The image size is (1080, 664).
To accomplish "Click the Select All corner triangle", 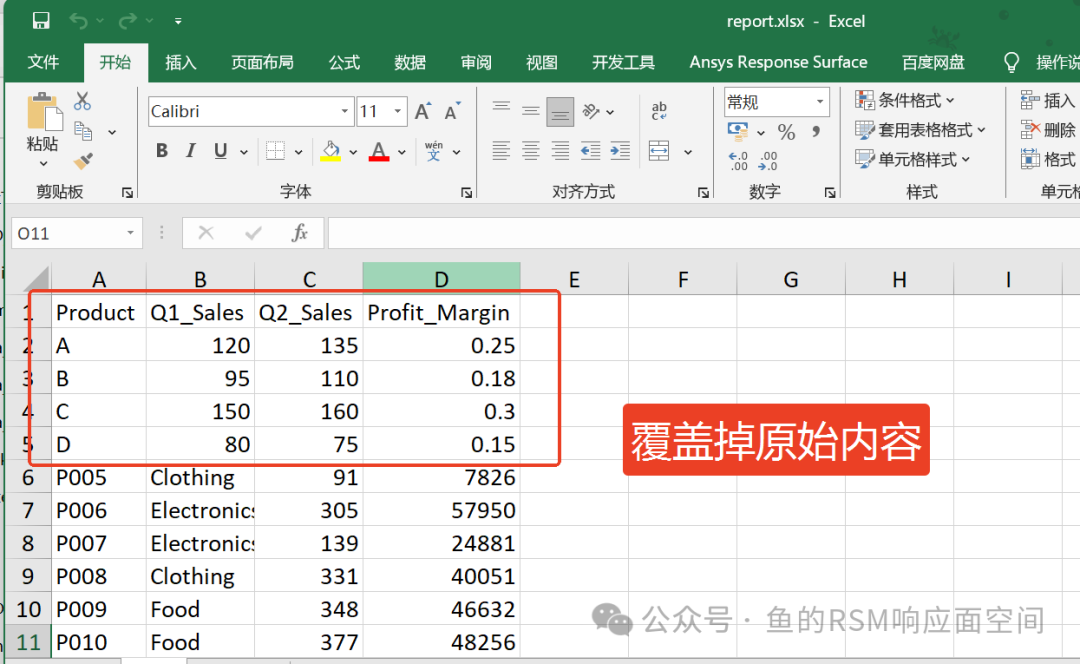I will coord(35,279).
